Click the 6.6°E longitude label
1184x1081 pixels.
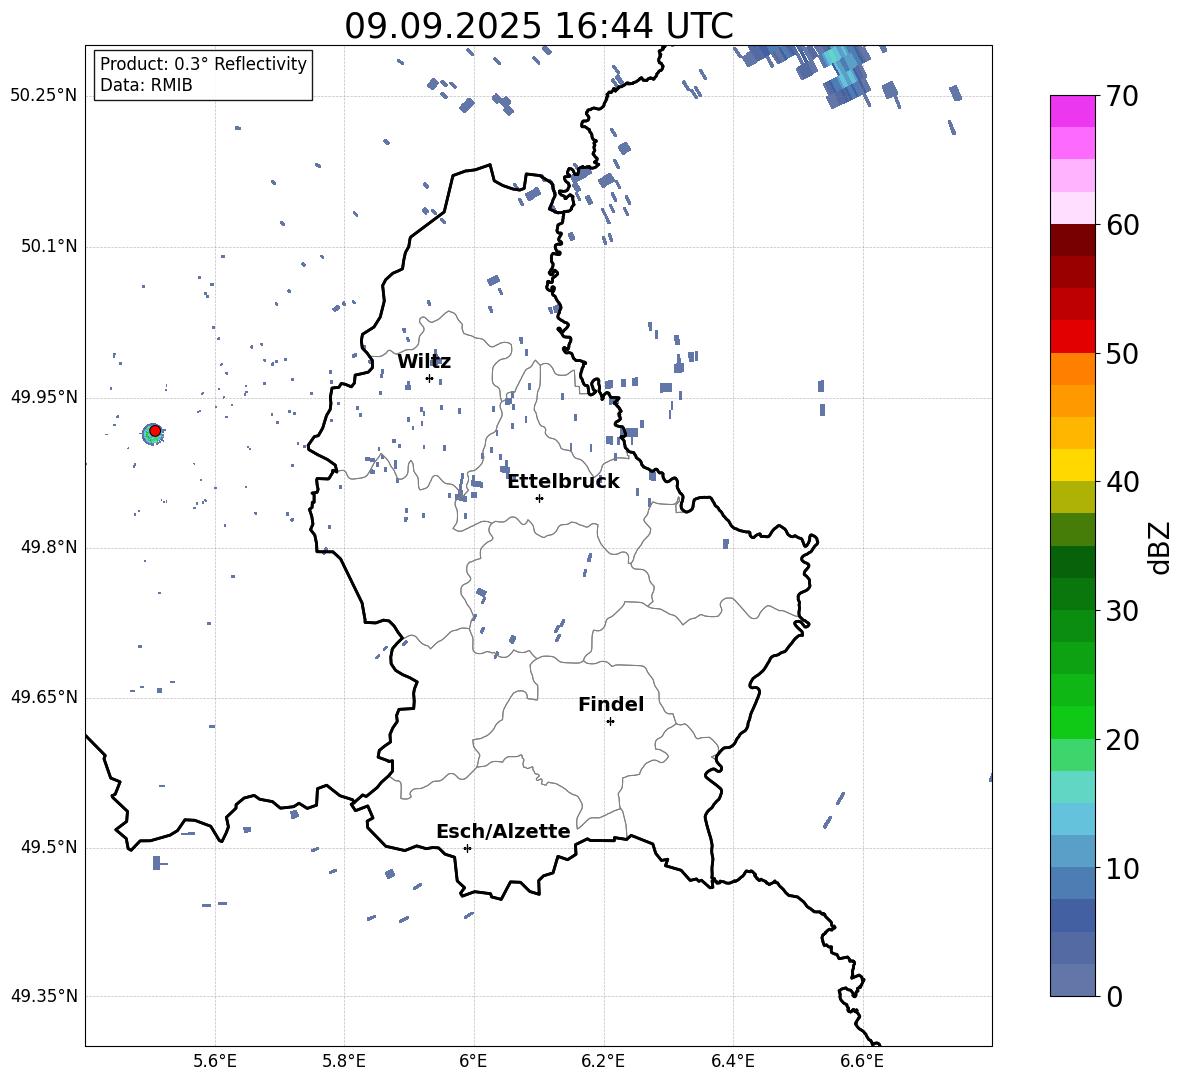[862, 1061]
